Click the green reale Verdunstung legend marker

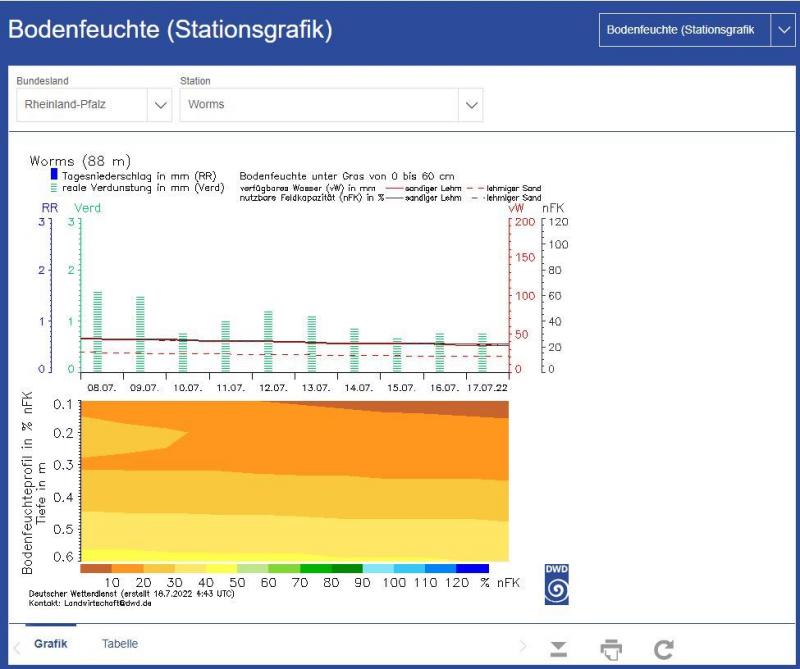point(54,187)
